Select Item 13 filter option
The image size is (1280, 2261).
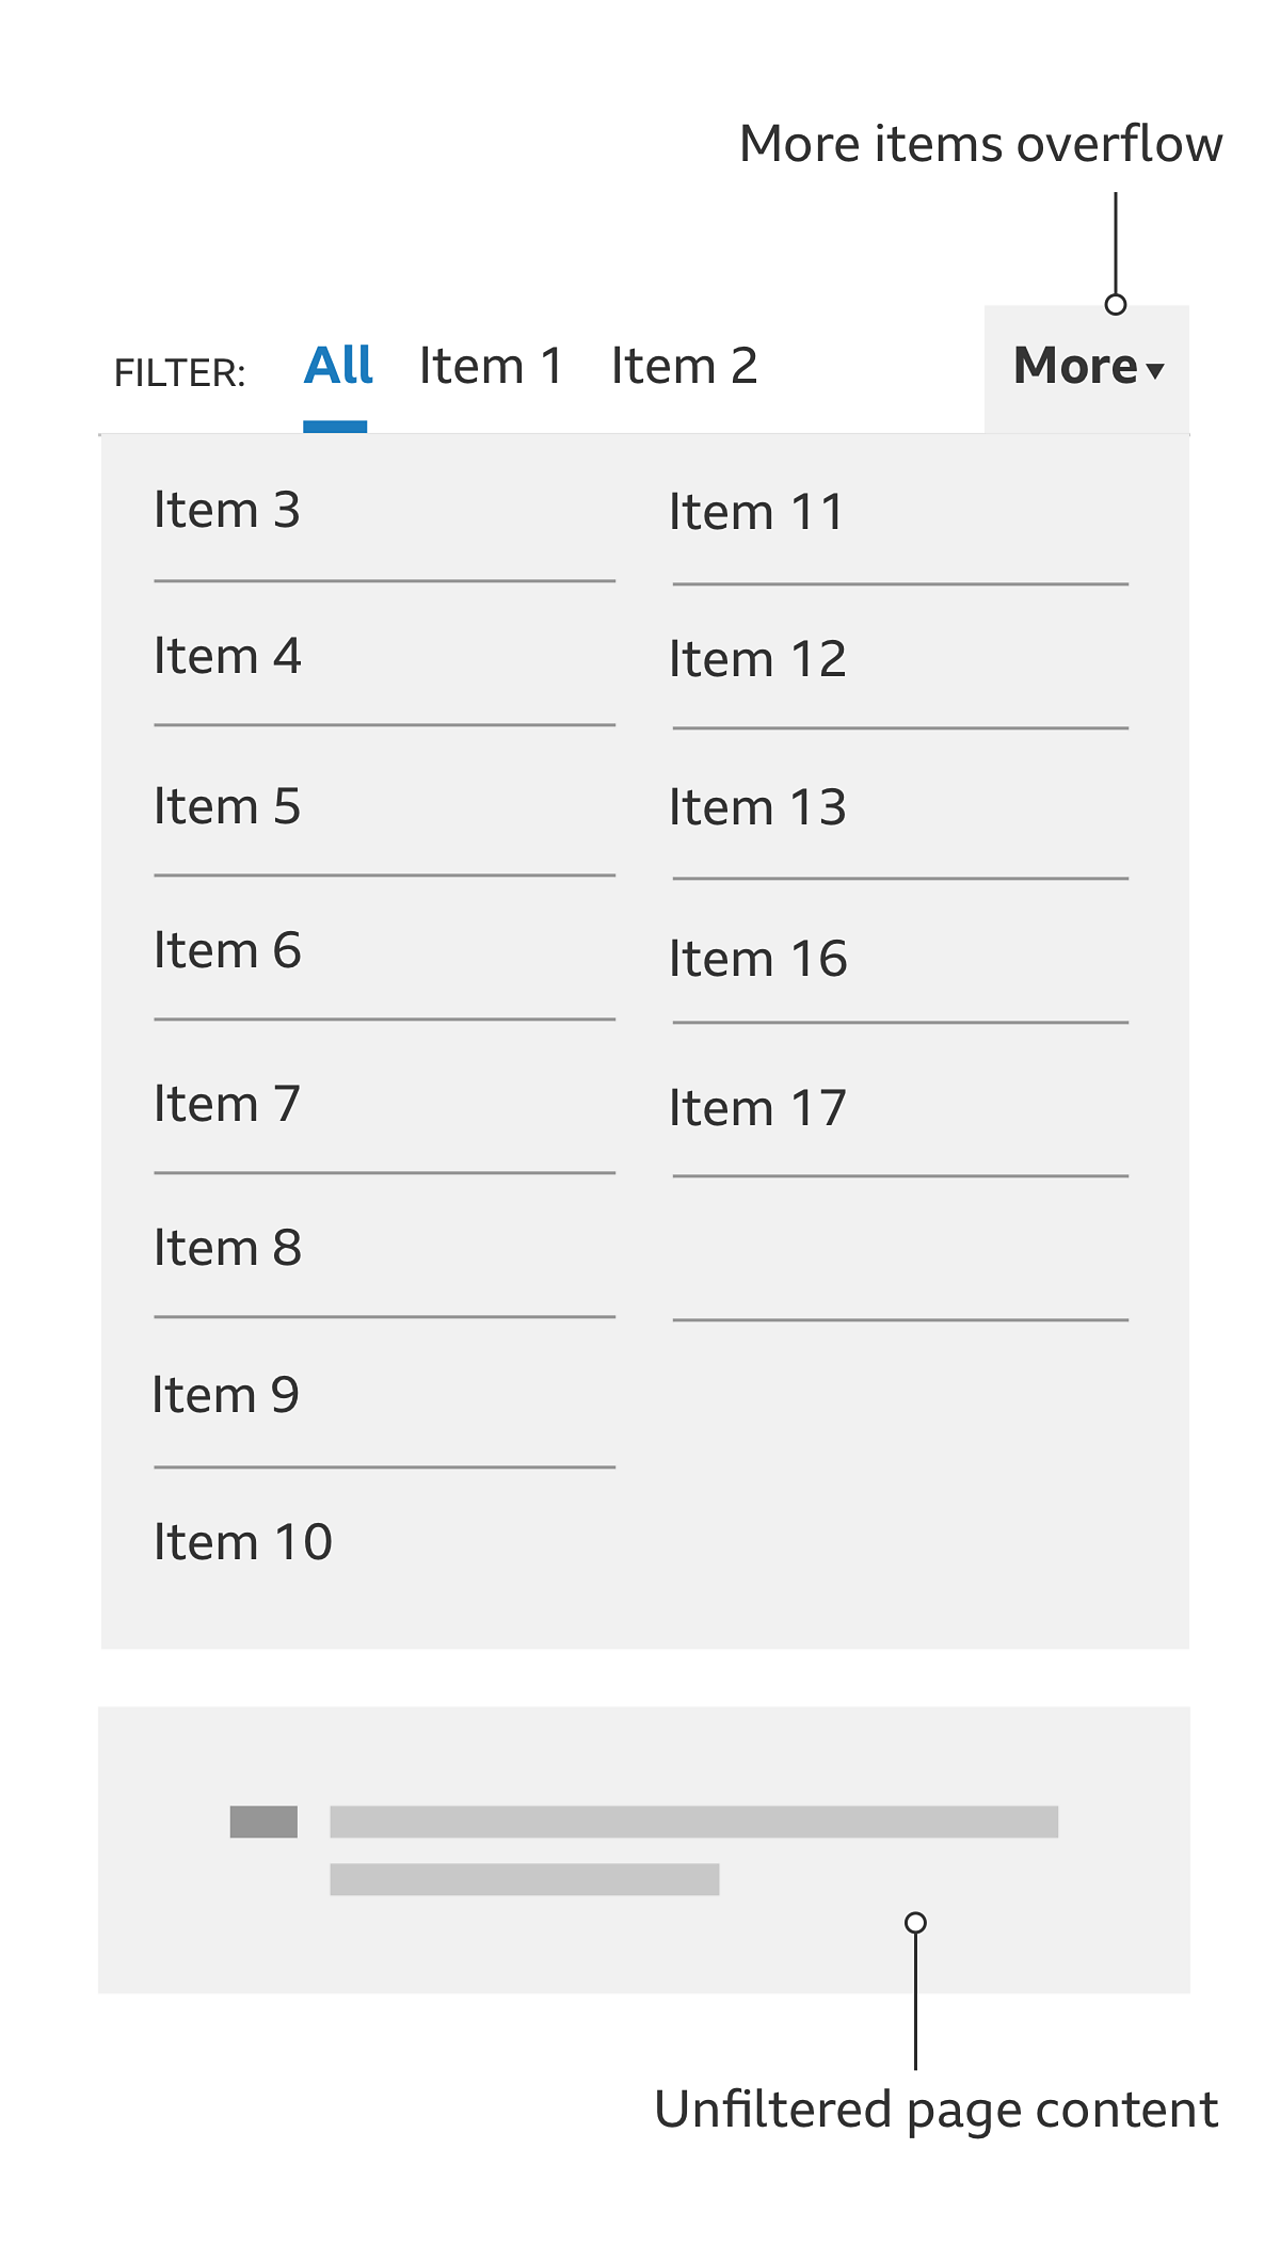click(x=757, y=808)
